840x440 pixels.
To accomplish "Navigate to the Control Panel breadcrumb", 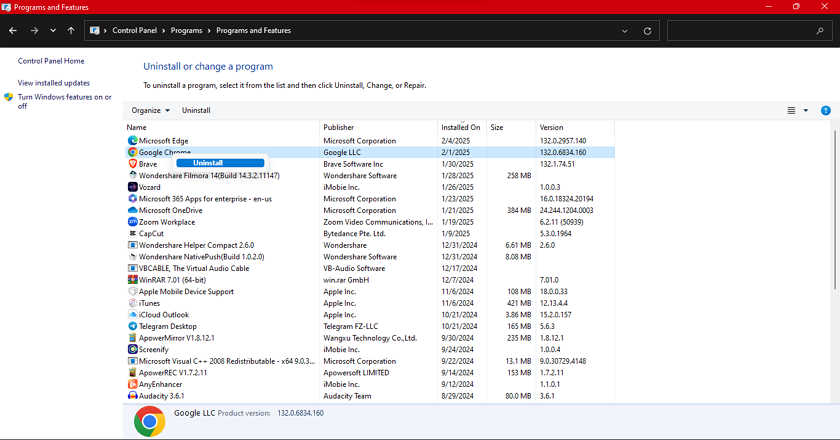I will tap(134, 31).
